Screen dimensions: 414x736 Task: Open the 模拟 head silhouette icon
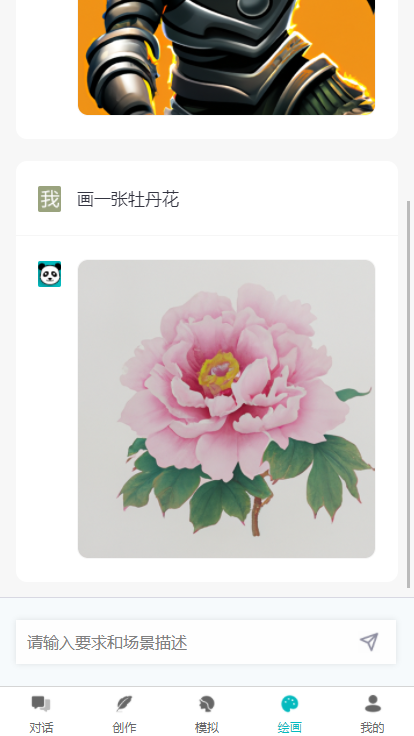[207, 704]
